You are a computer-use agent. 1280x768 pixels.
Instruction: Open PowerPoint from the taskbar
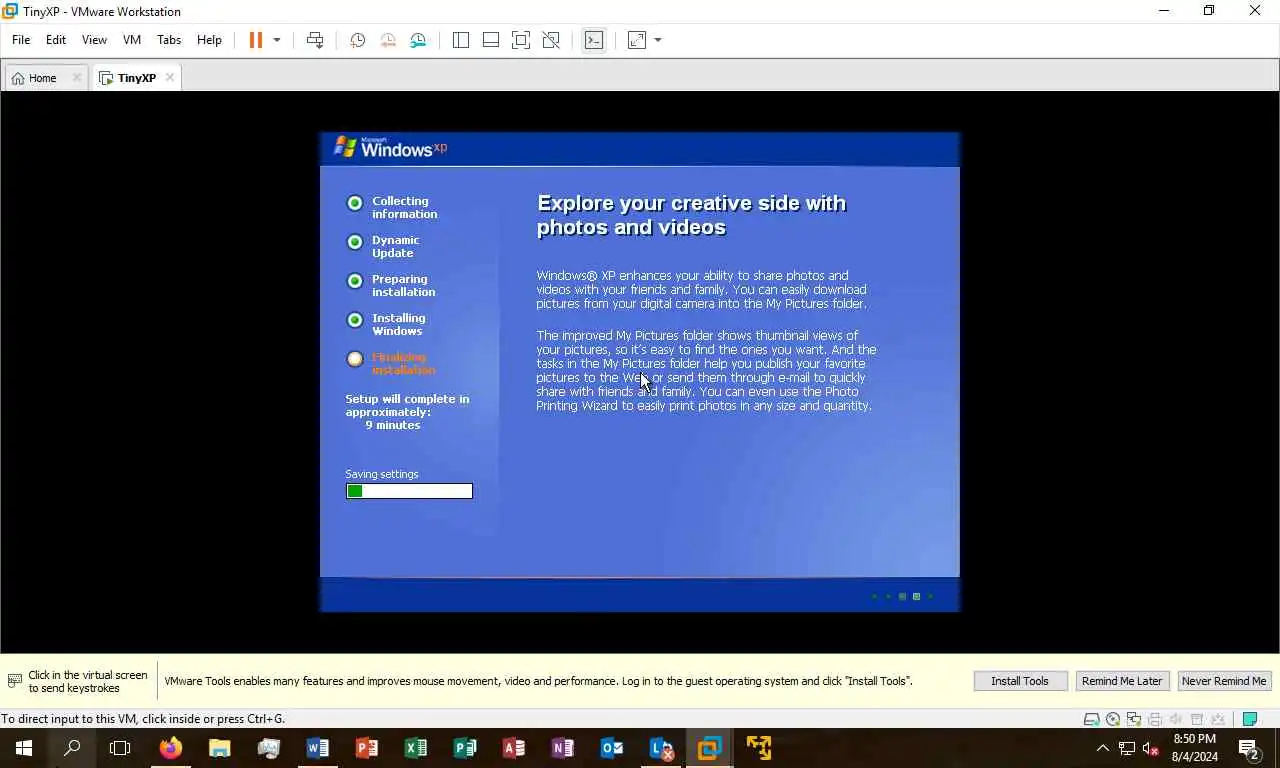click(x=367, y=748)
